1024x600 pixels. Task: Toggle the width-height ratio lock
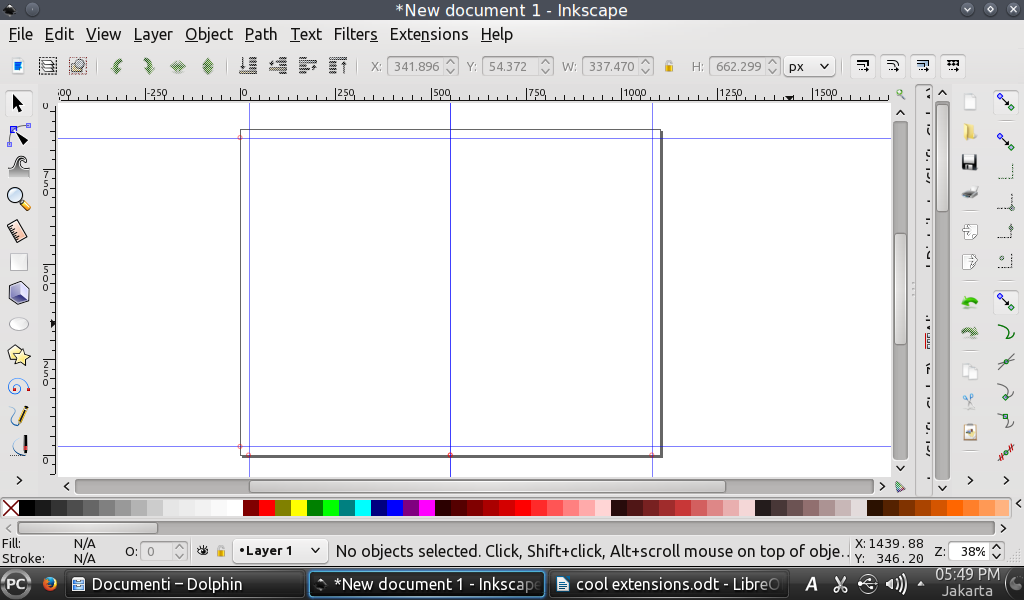click(x=669, y=67)
